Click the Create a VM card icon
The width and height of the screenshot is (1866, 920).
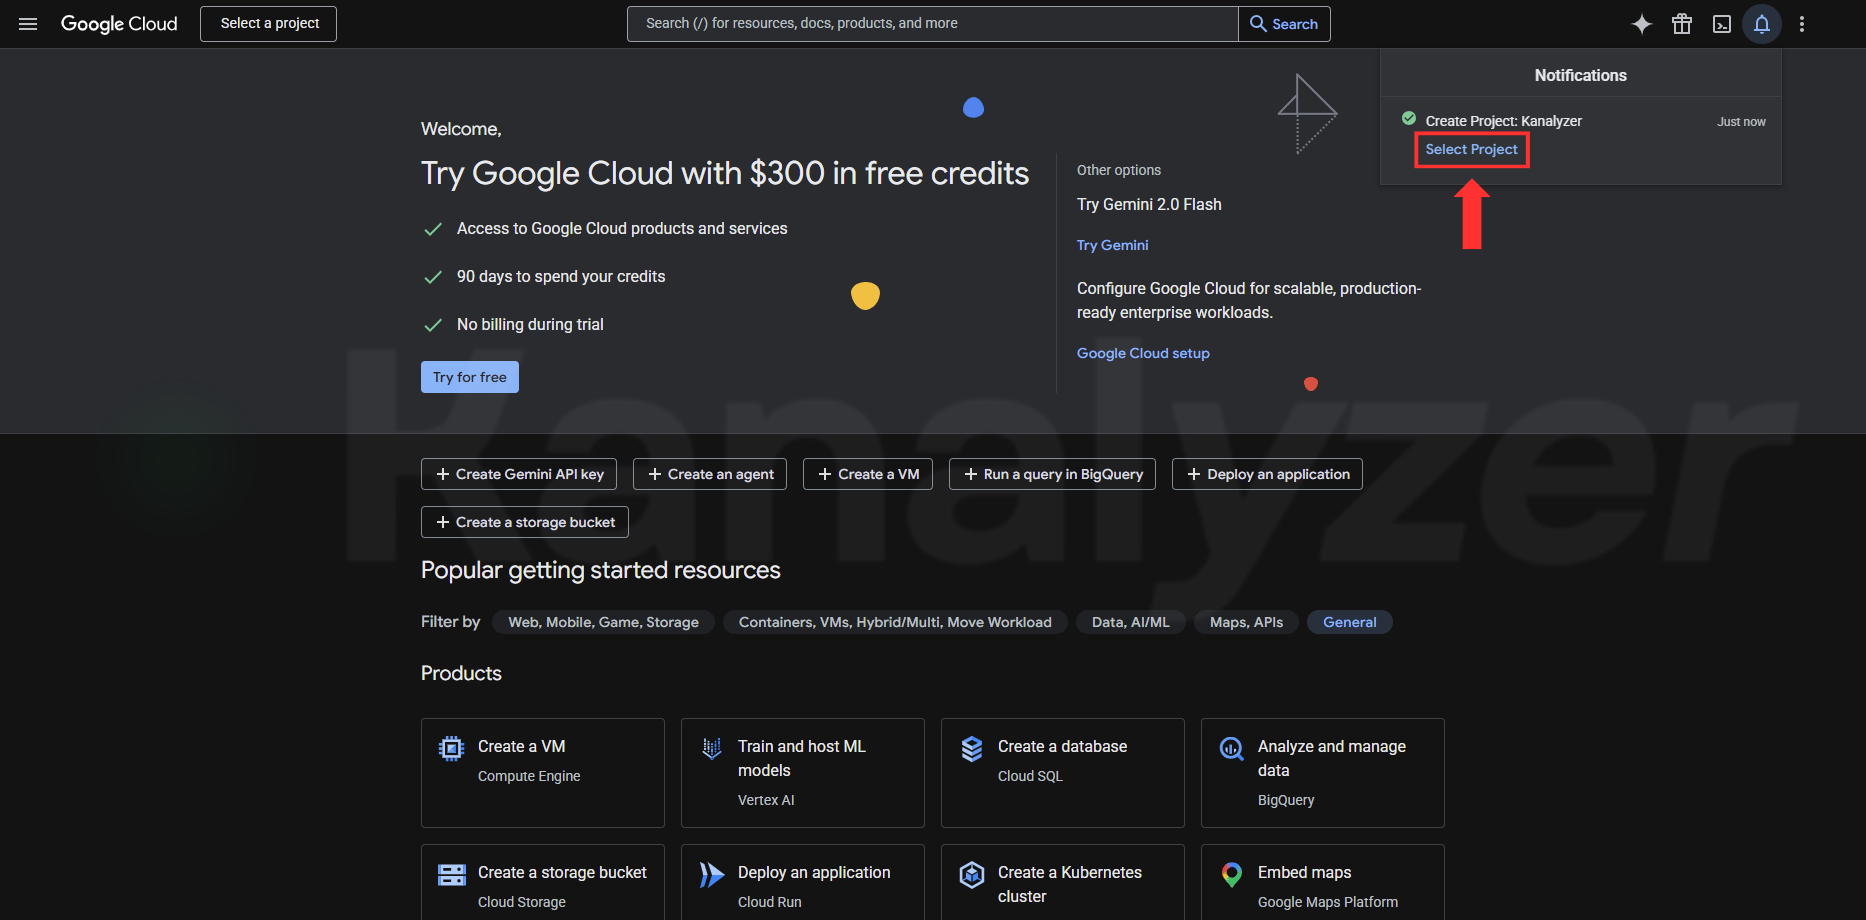click(x=452, y=748)
